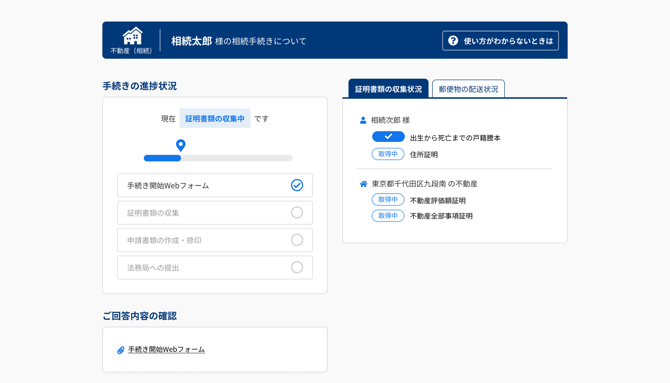670x383 pixels.
Task: Click the checkmark badge for 出生から死亡までの戸籍謄本
Action: pos(388,136)
